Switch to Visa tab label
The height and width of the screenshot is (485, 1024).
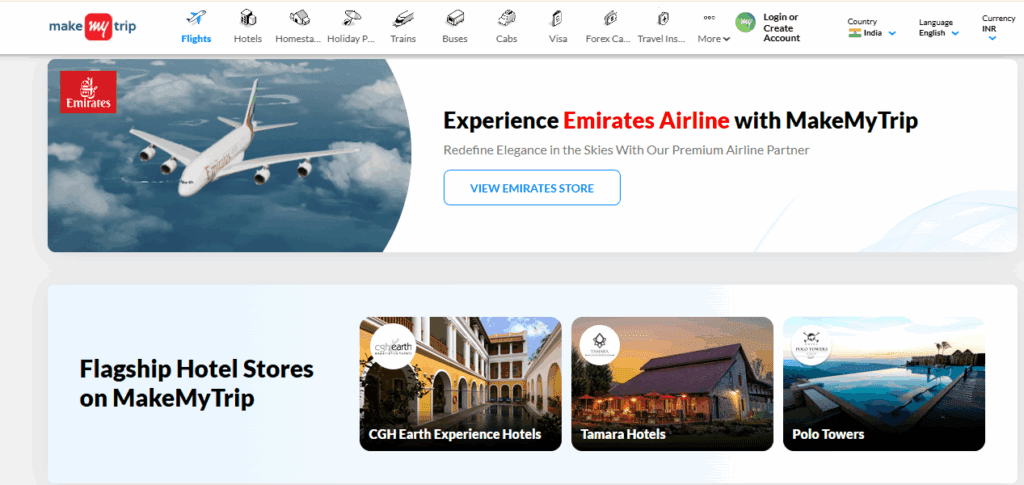click(558, 39)
